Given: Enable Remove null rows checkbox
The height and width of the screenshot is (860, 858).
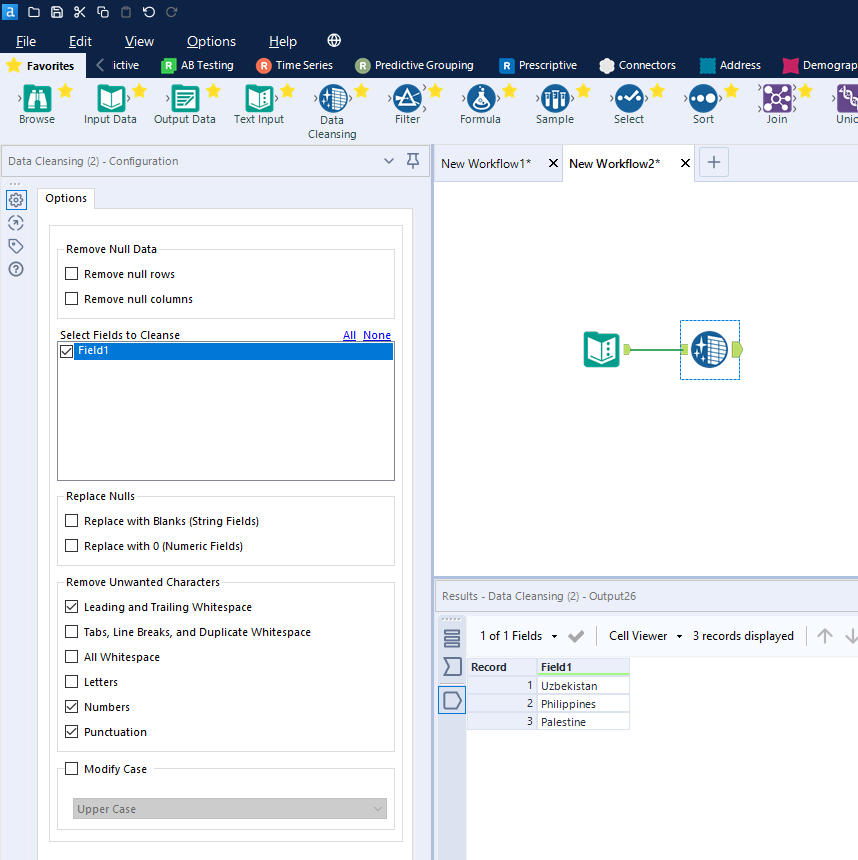Looking at the screenshot, I should tap(71, 274).
